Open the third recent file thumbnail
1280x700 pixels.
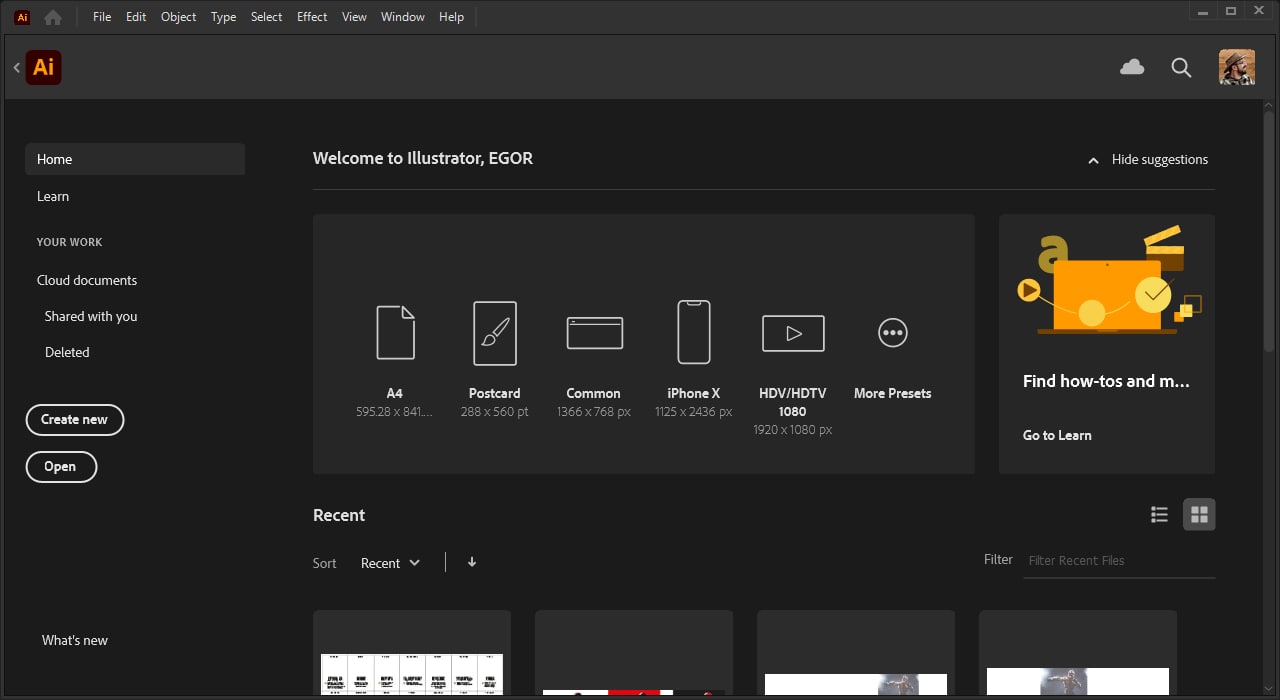(856, 653)
